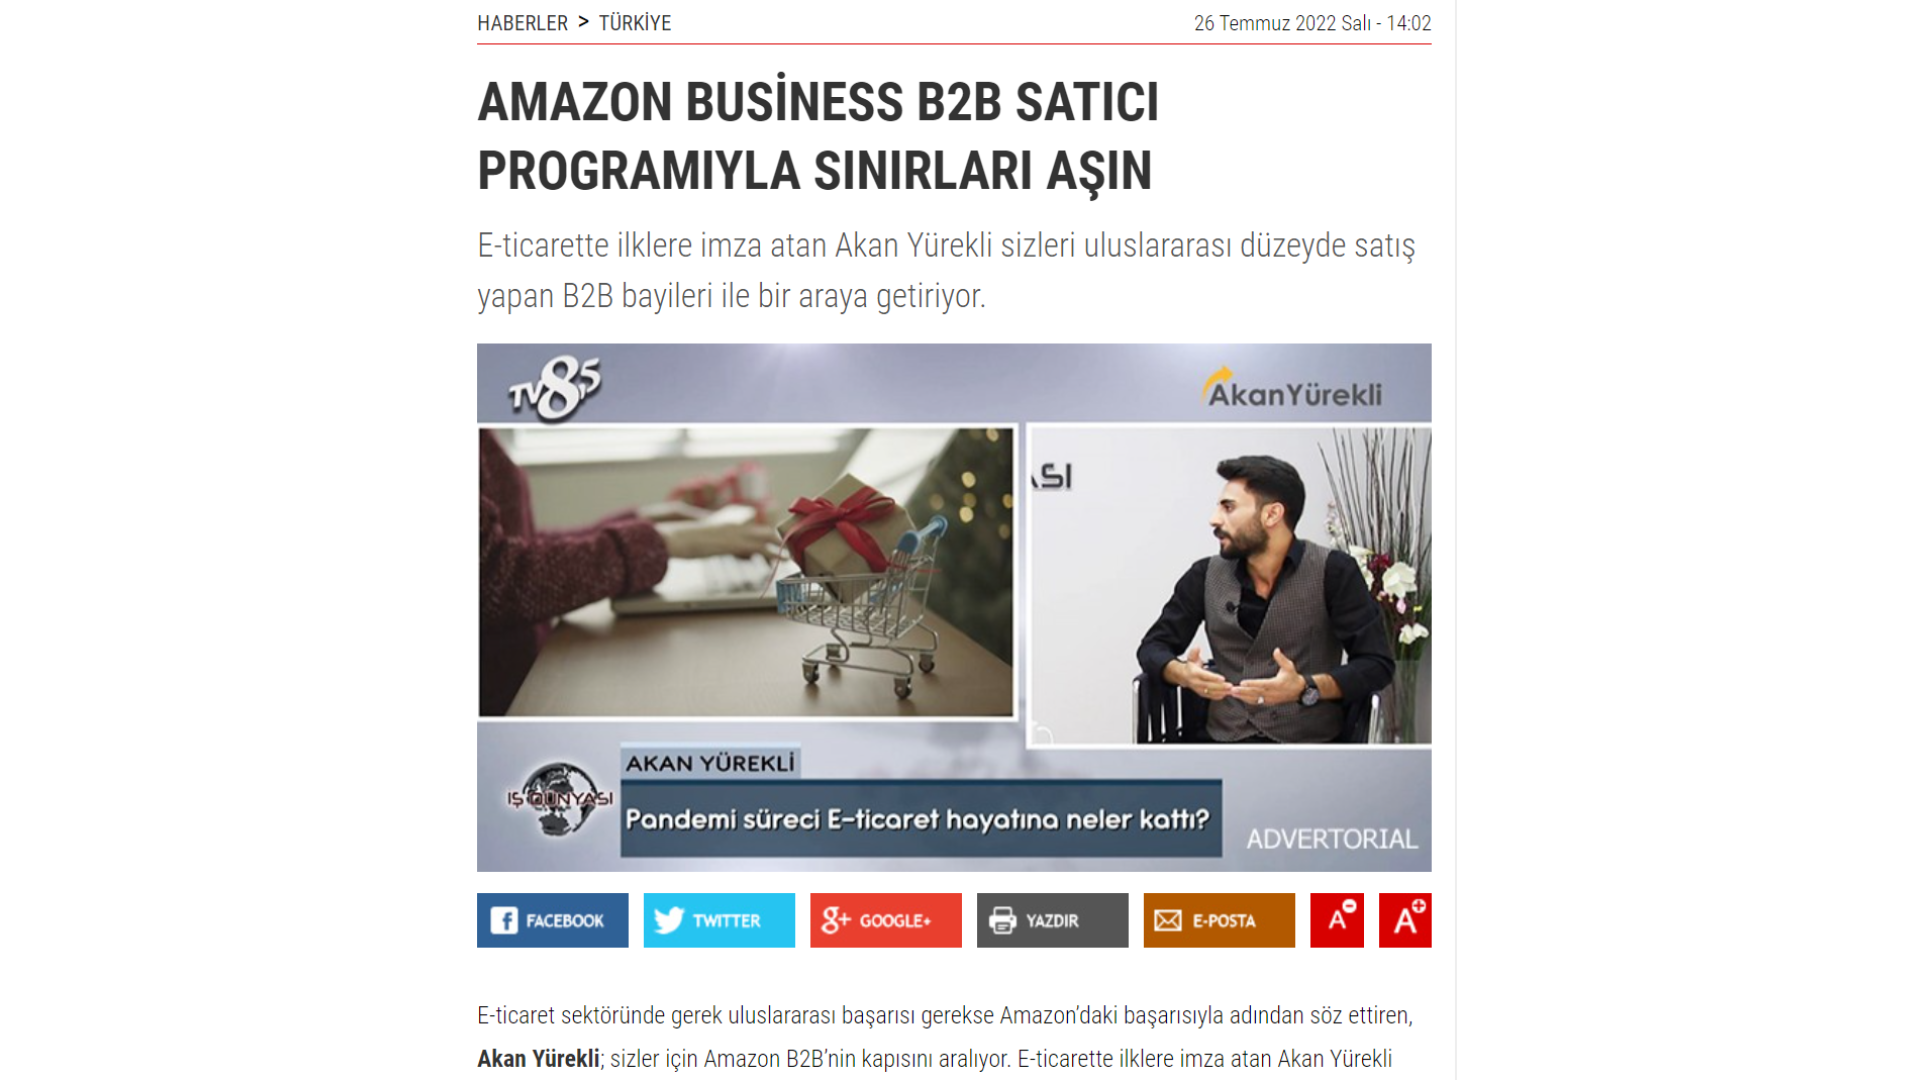This screenshot has height=1080, width=1920.
Task: Open TÜRKİYE breadcrumb category
Action: (635, 23)
